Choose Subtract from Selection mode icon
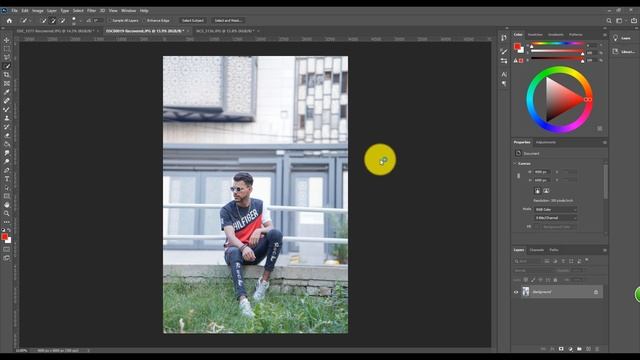This screenshot has height=360, width=640. tap(62, 20)
